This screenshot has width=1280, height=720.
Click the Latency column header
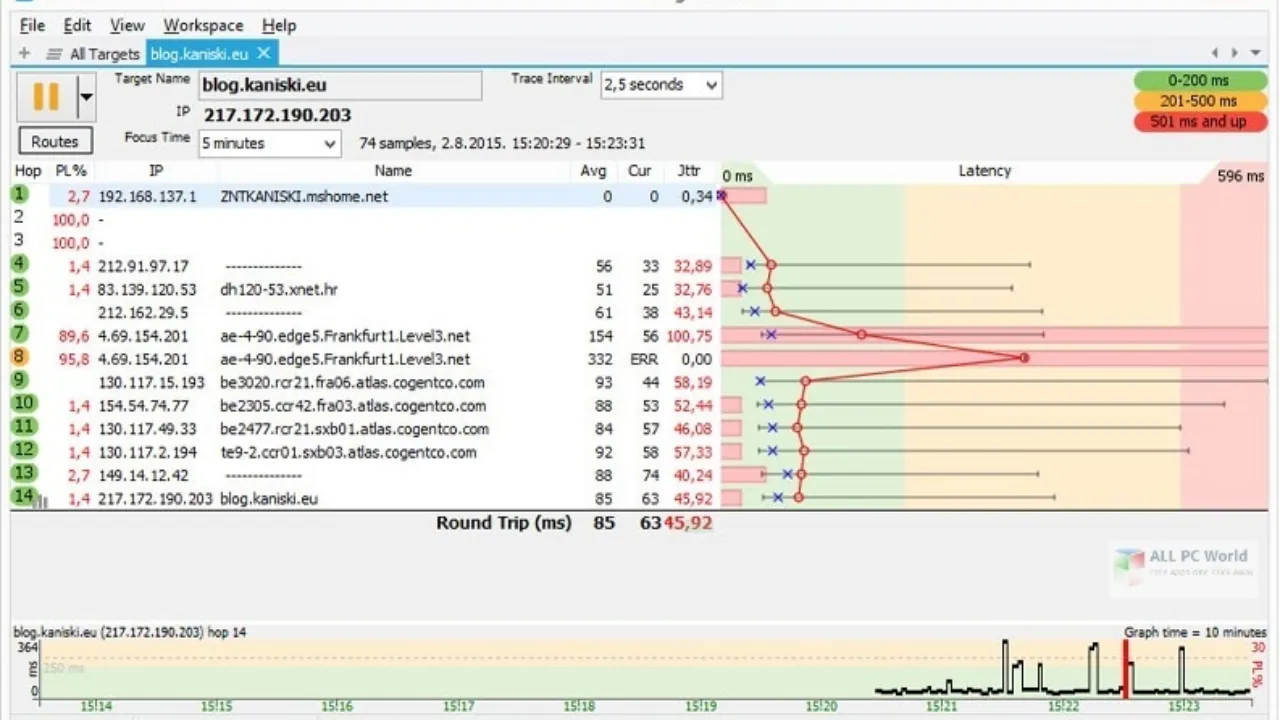985,171
